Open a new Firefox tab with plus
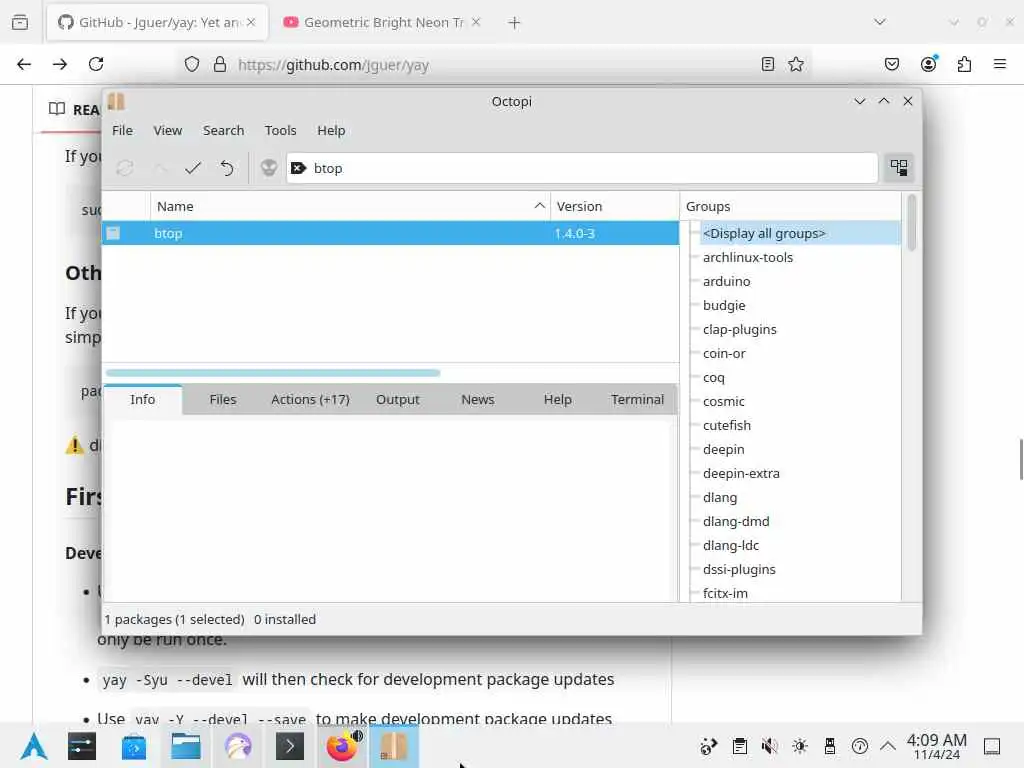Viewport: 1024px width, 768px height. click(515, 23)
